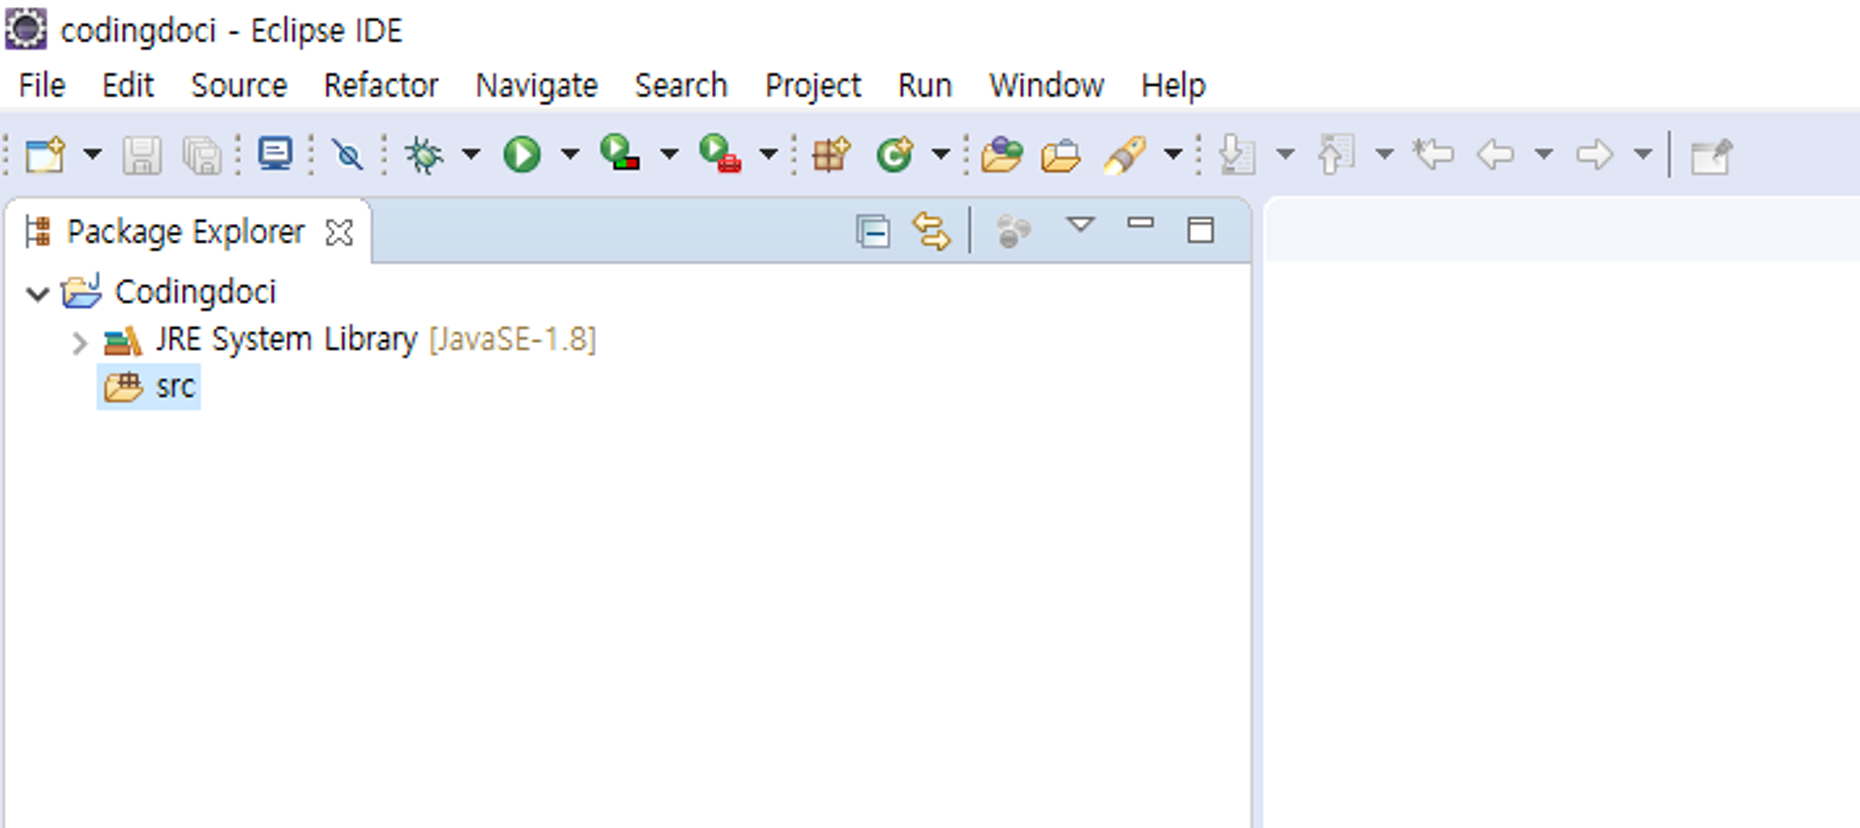This screenshot has width=1860, height=828.
Task: Collapse the Codingdoci project node
Action: pyautogui.click(x=37, y=294)
